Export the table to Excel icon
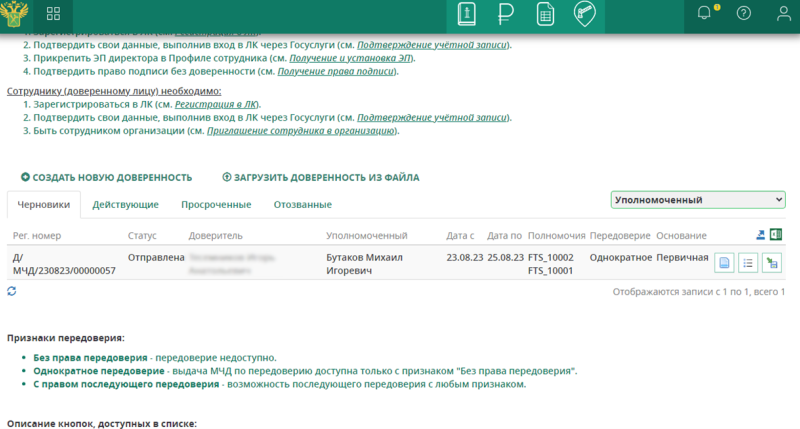The width and height of the screenshot is (800, 429). [x=776, y=234]
